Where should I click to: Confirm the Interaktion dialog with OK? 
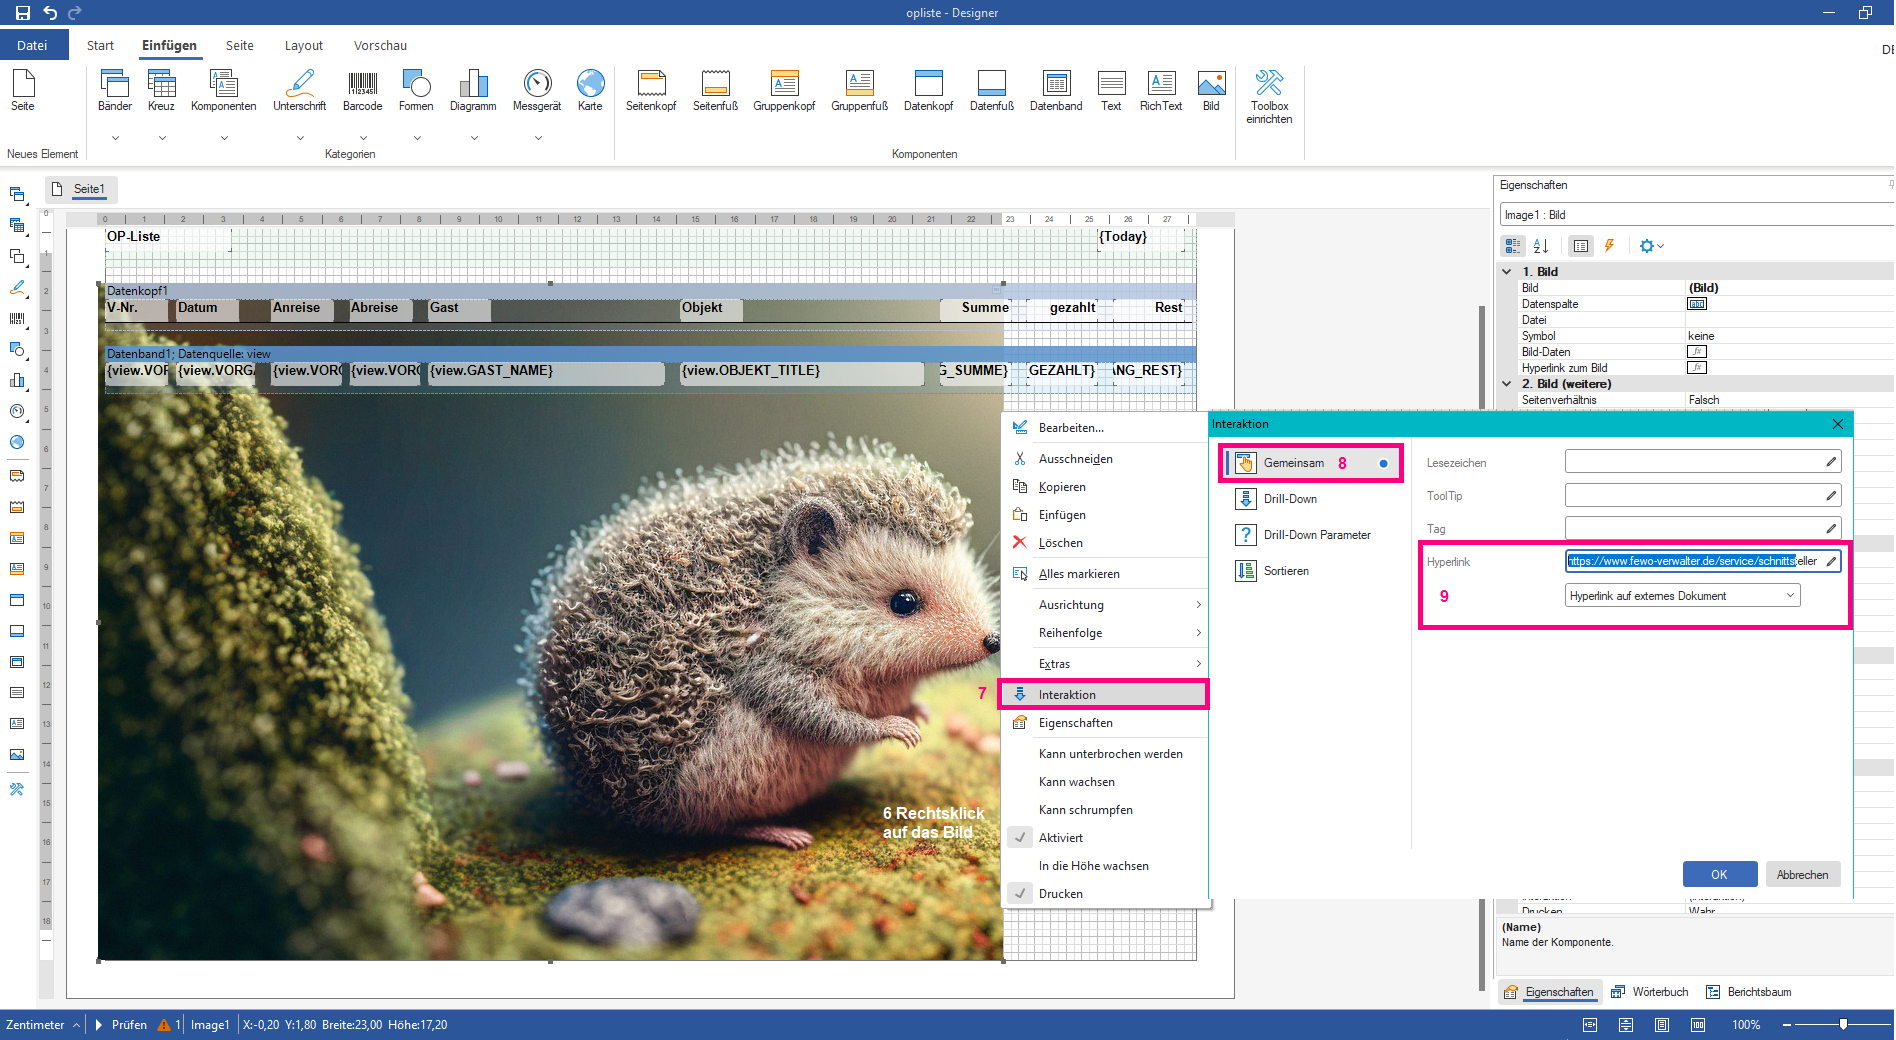[x=1719, y=875]
